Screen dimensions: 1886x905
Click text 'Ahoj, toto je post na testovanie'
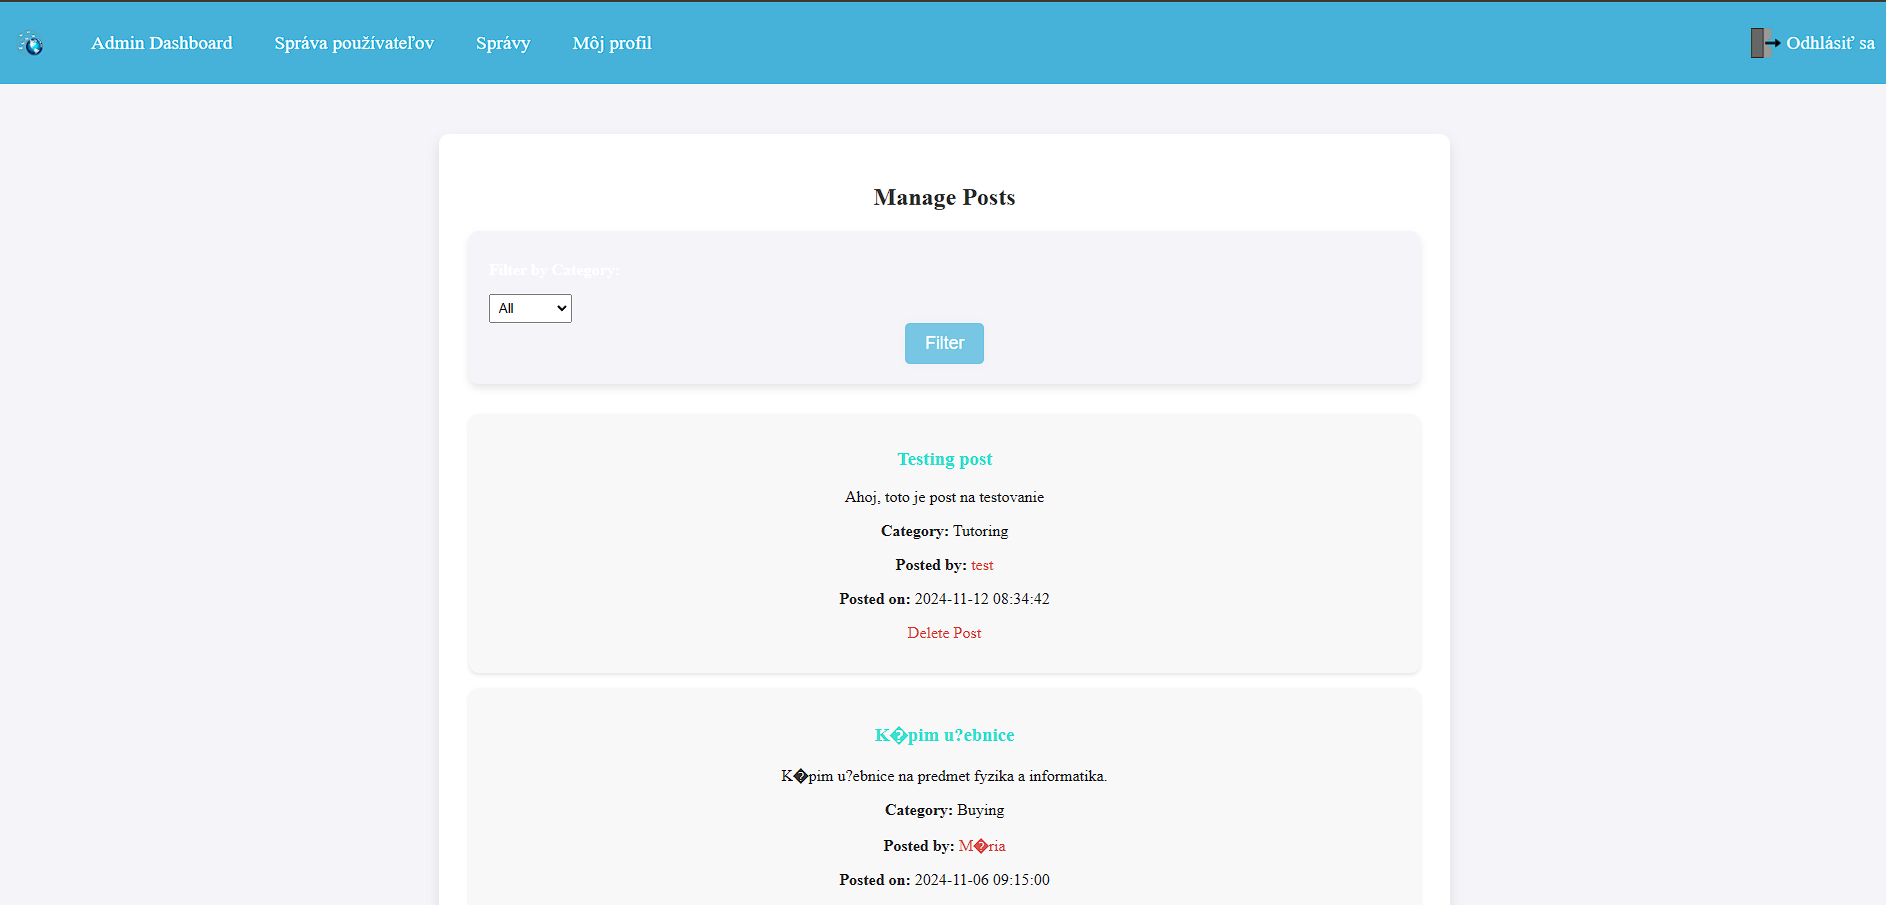(x=944, y=497)
